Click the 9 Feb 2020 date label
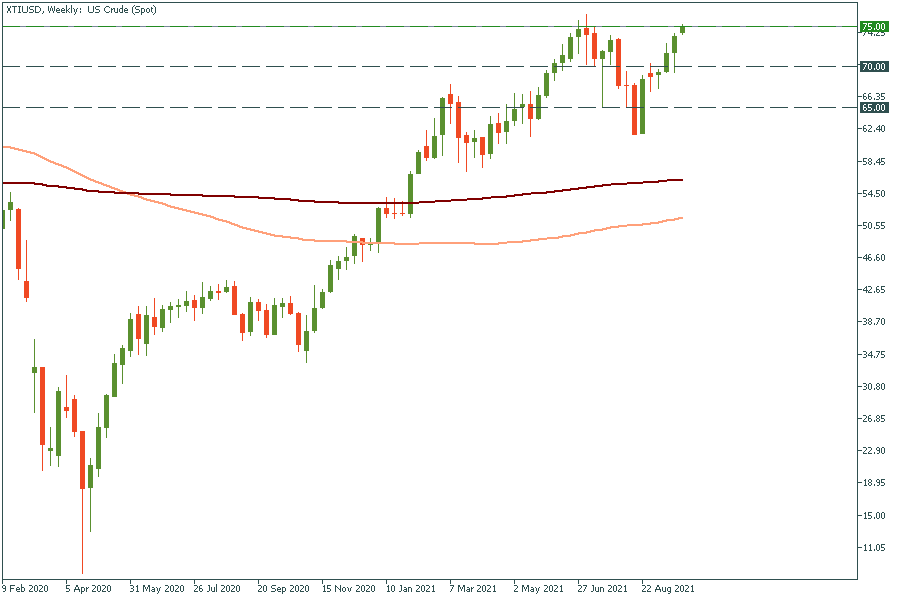 pos(25,588)
